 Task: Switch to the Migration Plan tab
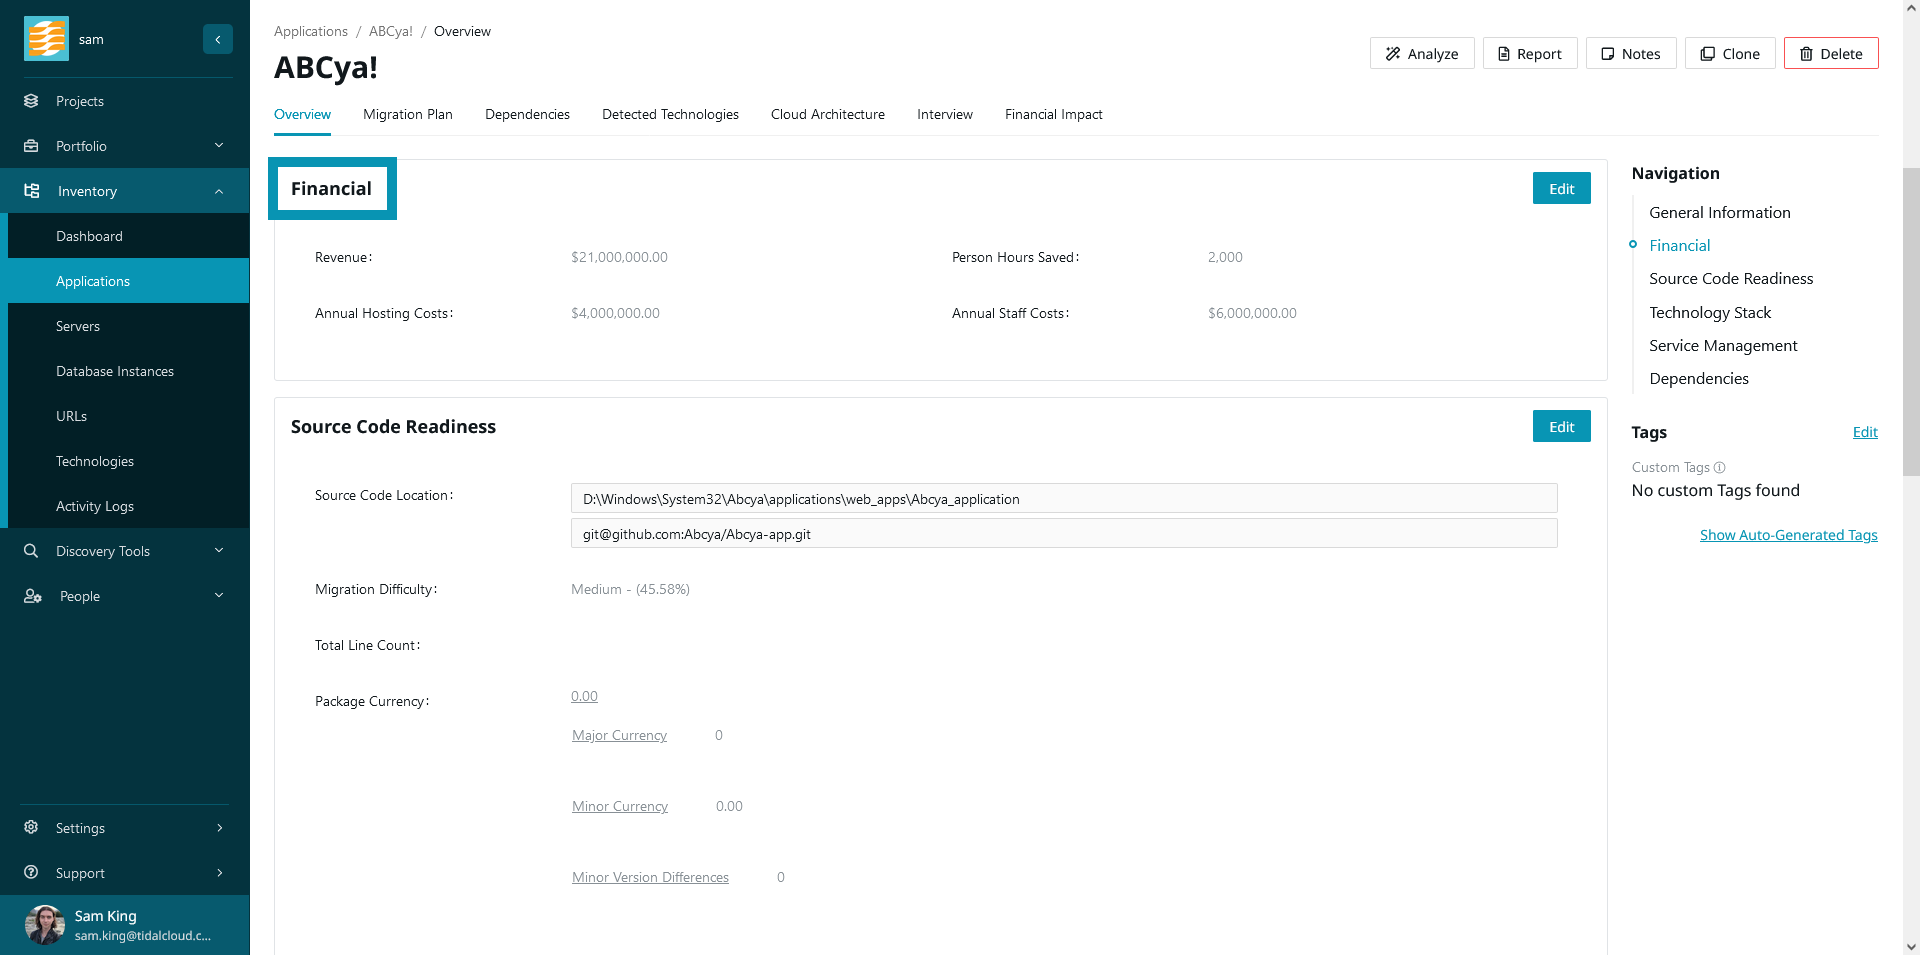407,114
